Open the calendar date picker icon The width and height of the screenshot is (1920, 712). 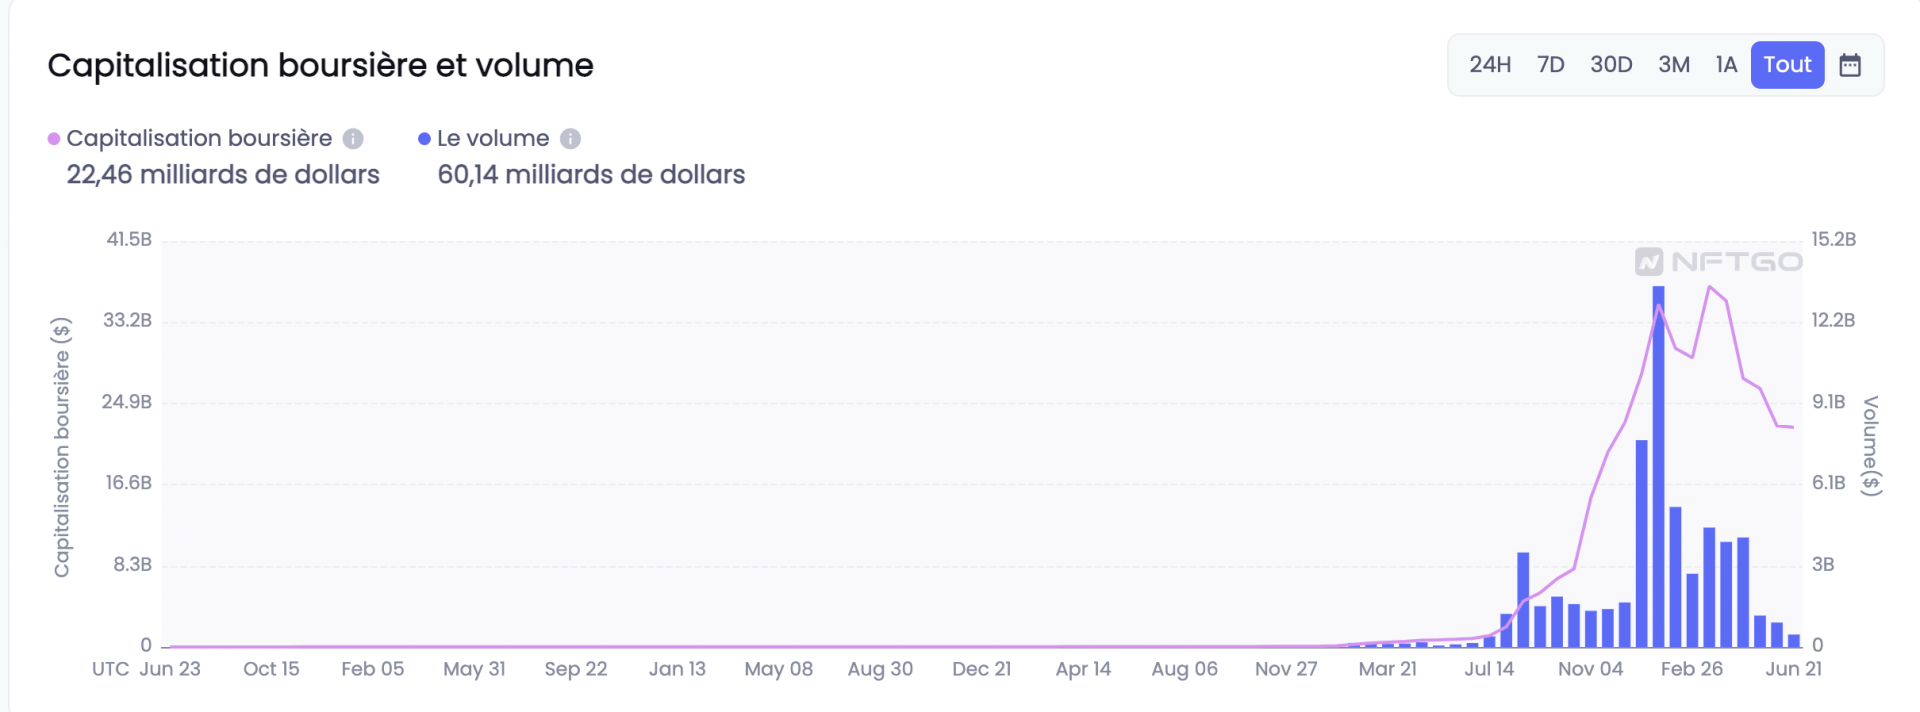click(x=1851, y=64)
